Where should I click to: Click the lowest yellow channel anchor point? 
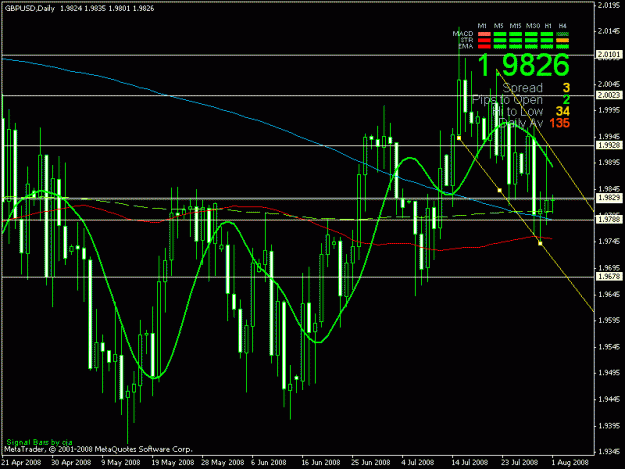point(540,243)
